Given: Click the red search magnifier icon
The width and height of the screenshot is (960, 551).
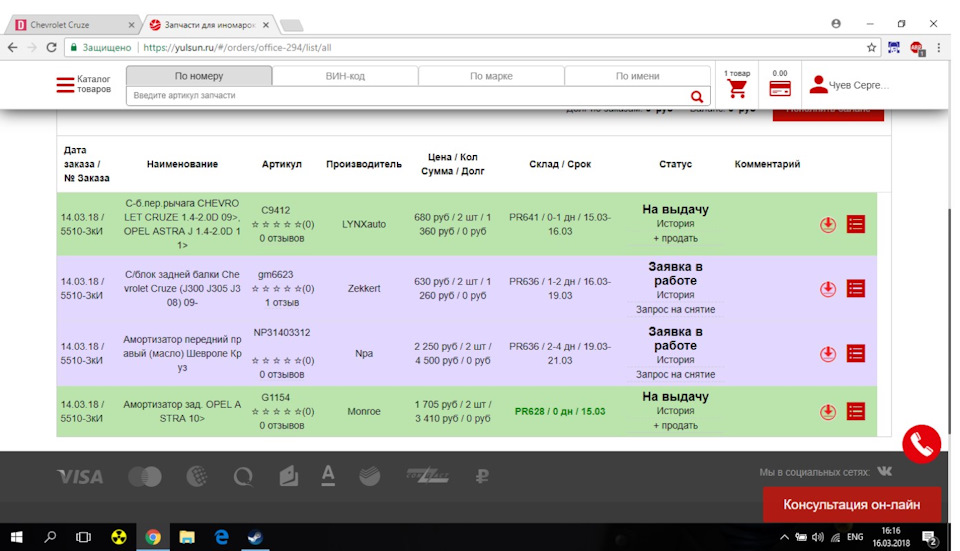Looking at the screenshot, I should point(697,96).
